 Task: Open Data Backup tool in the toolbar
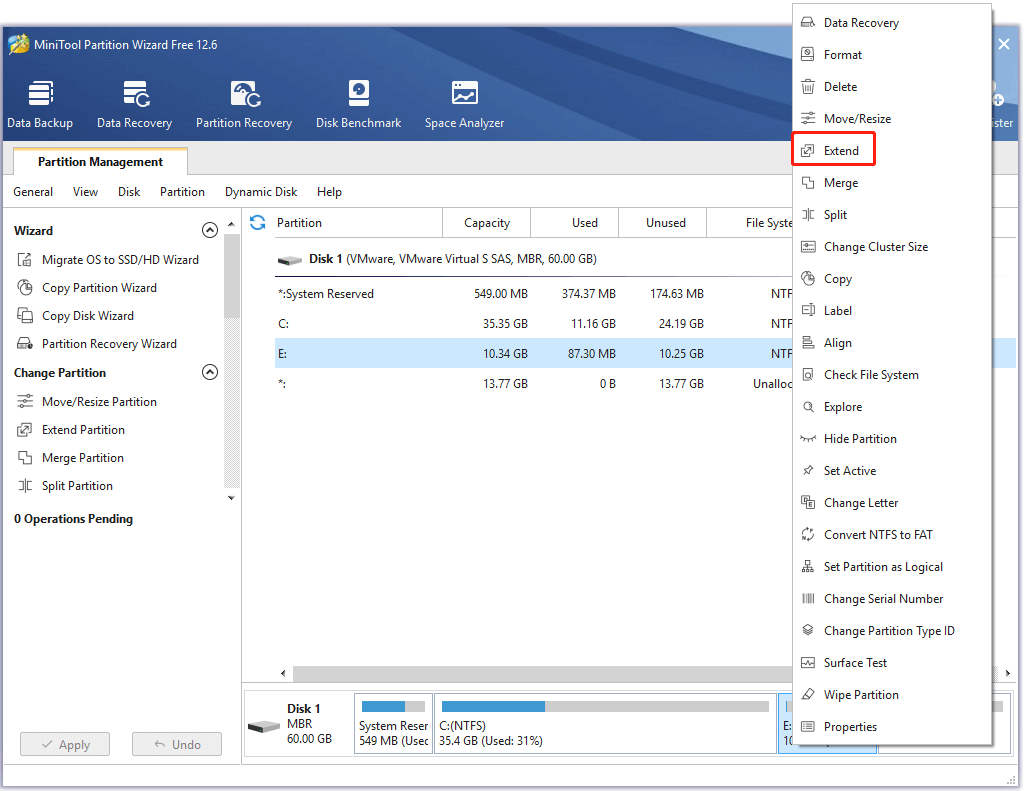pyautogui.click(x=40, y=104)
